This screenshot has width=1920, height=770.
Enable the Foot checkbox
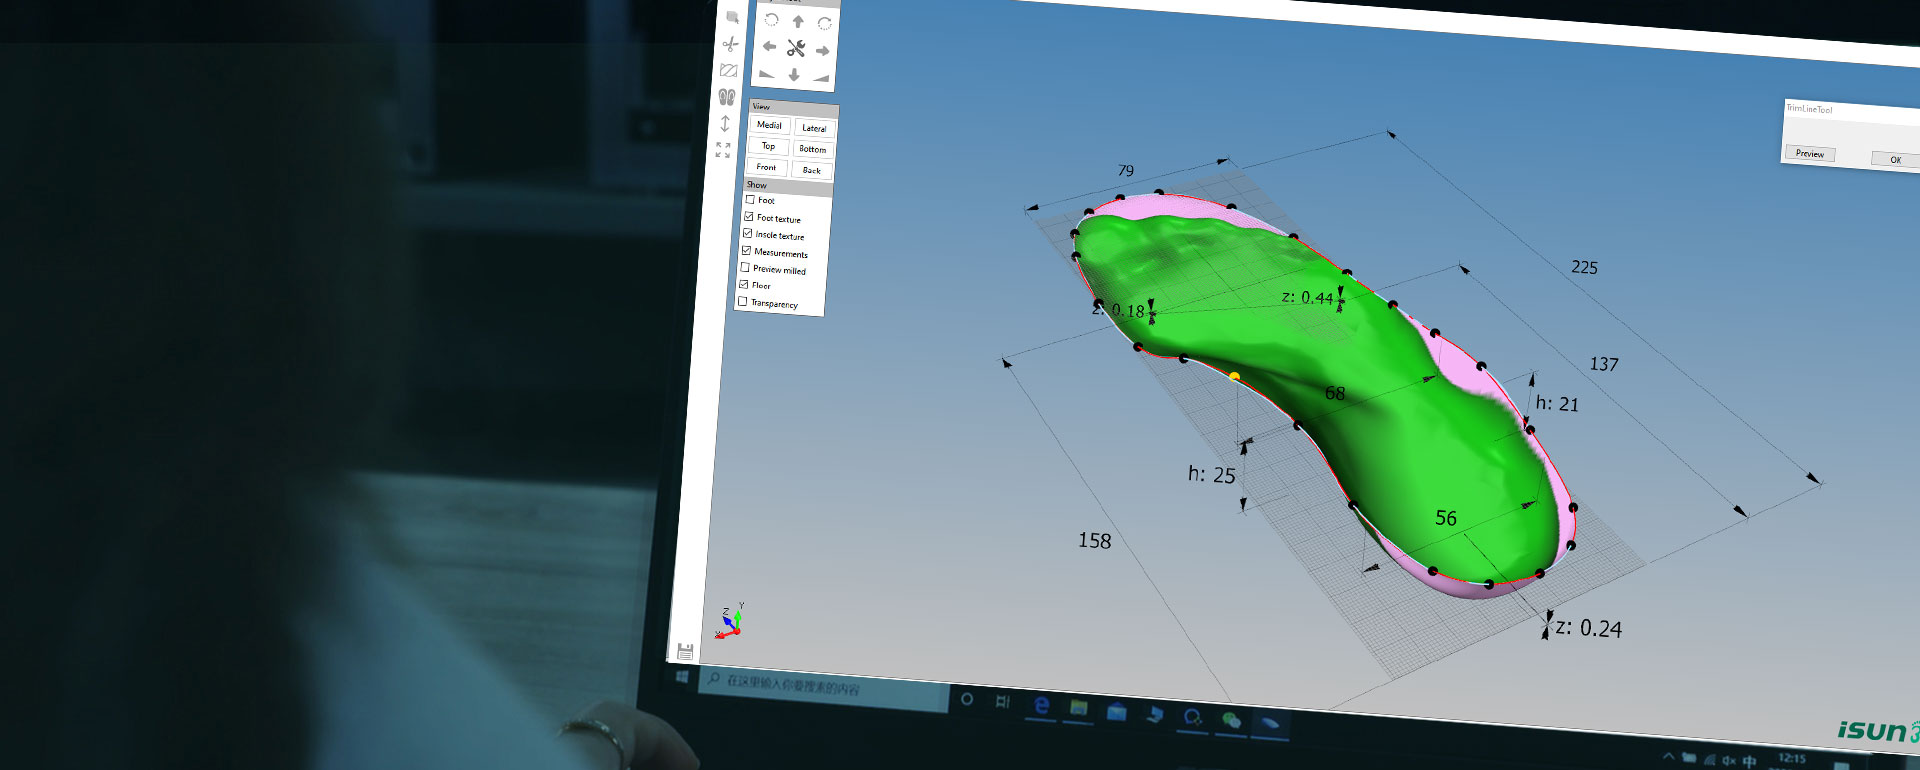click(x=750, y=199)
